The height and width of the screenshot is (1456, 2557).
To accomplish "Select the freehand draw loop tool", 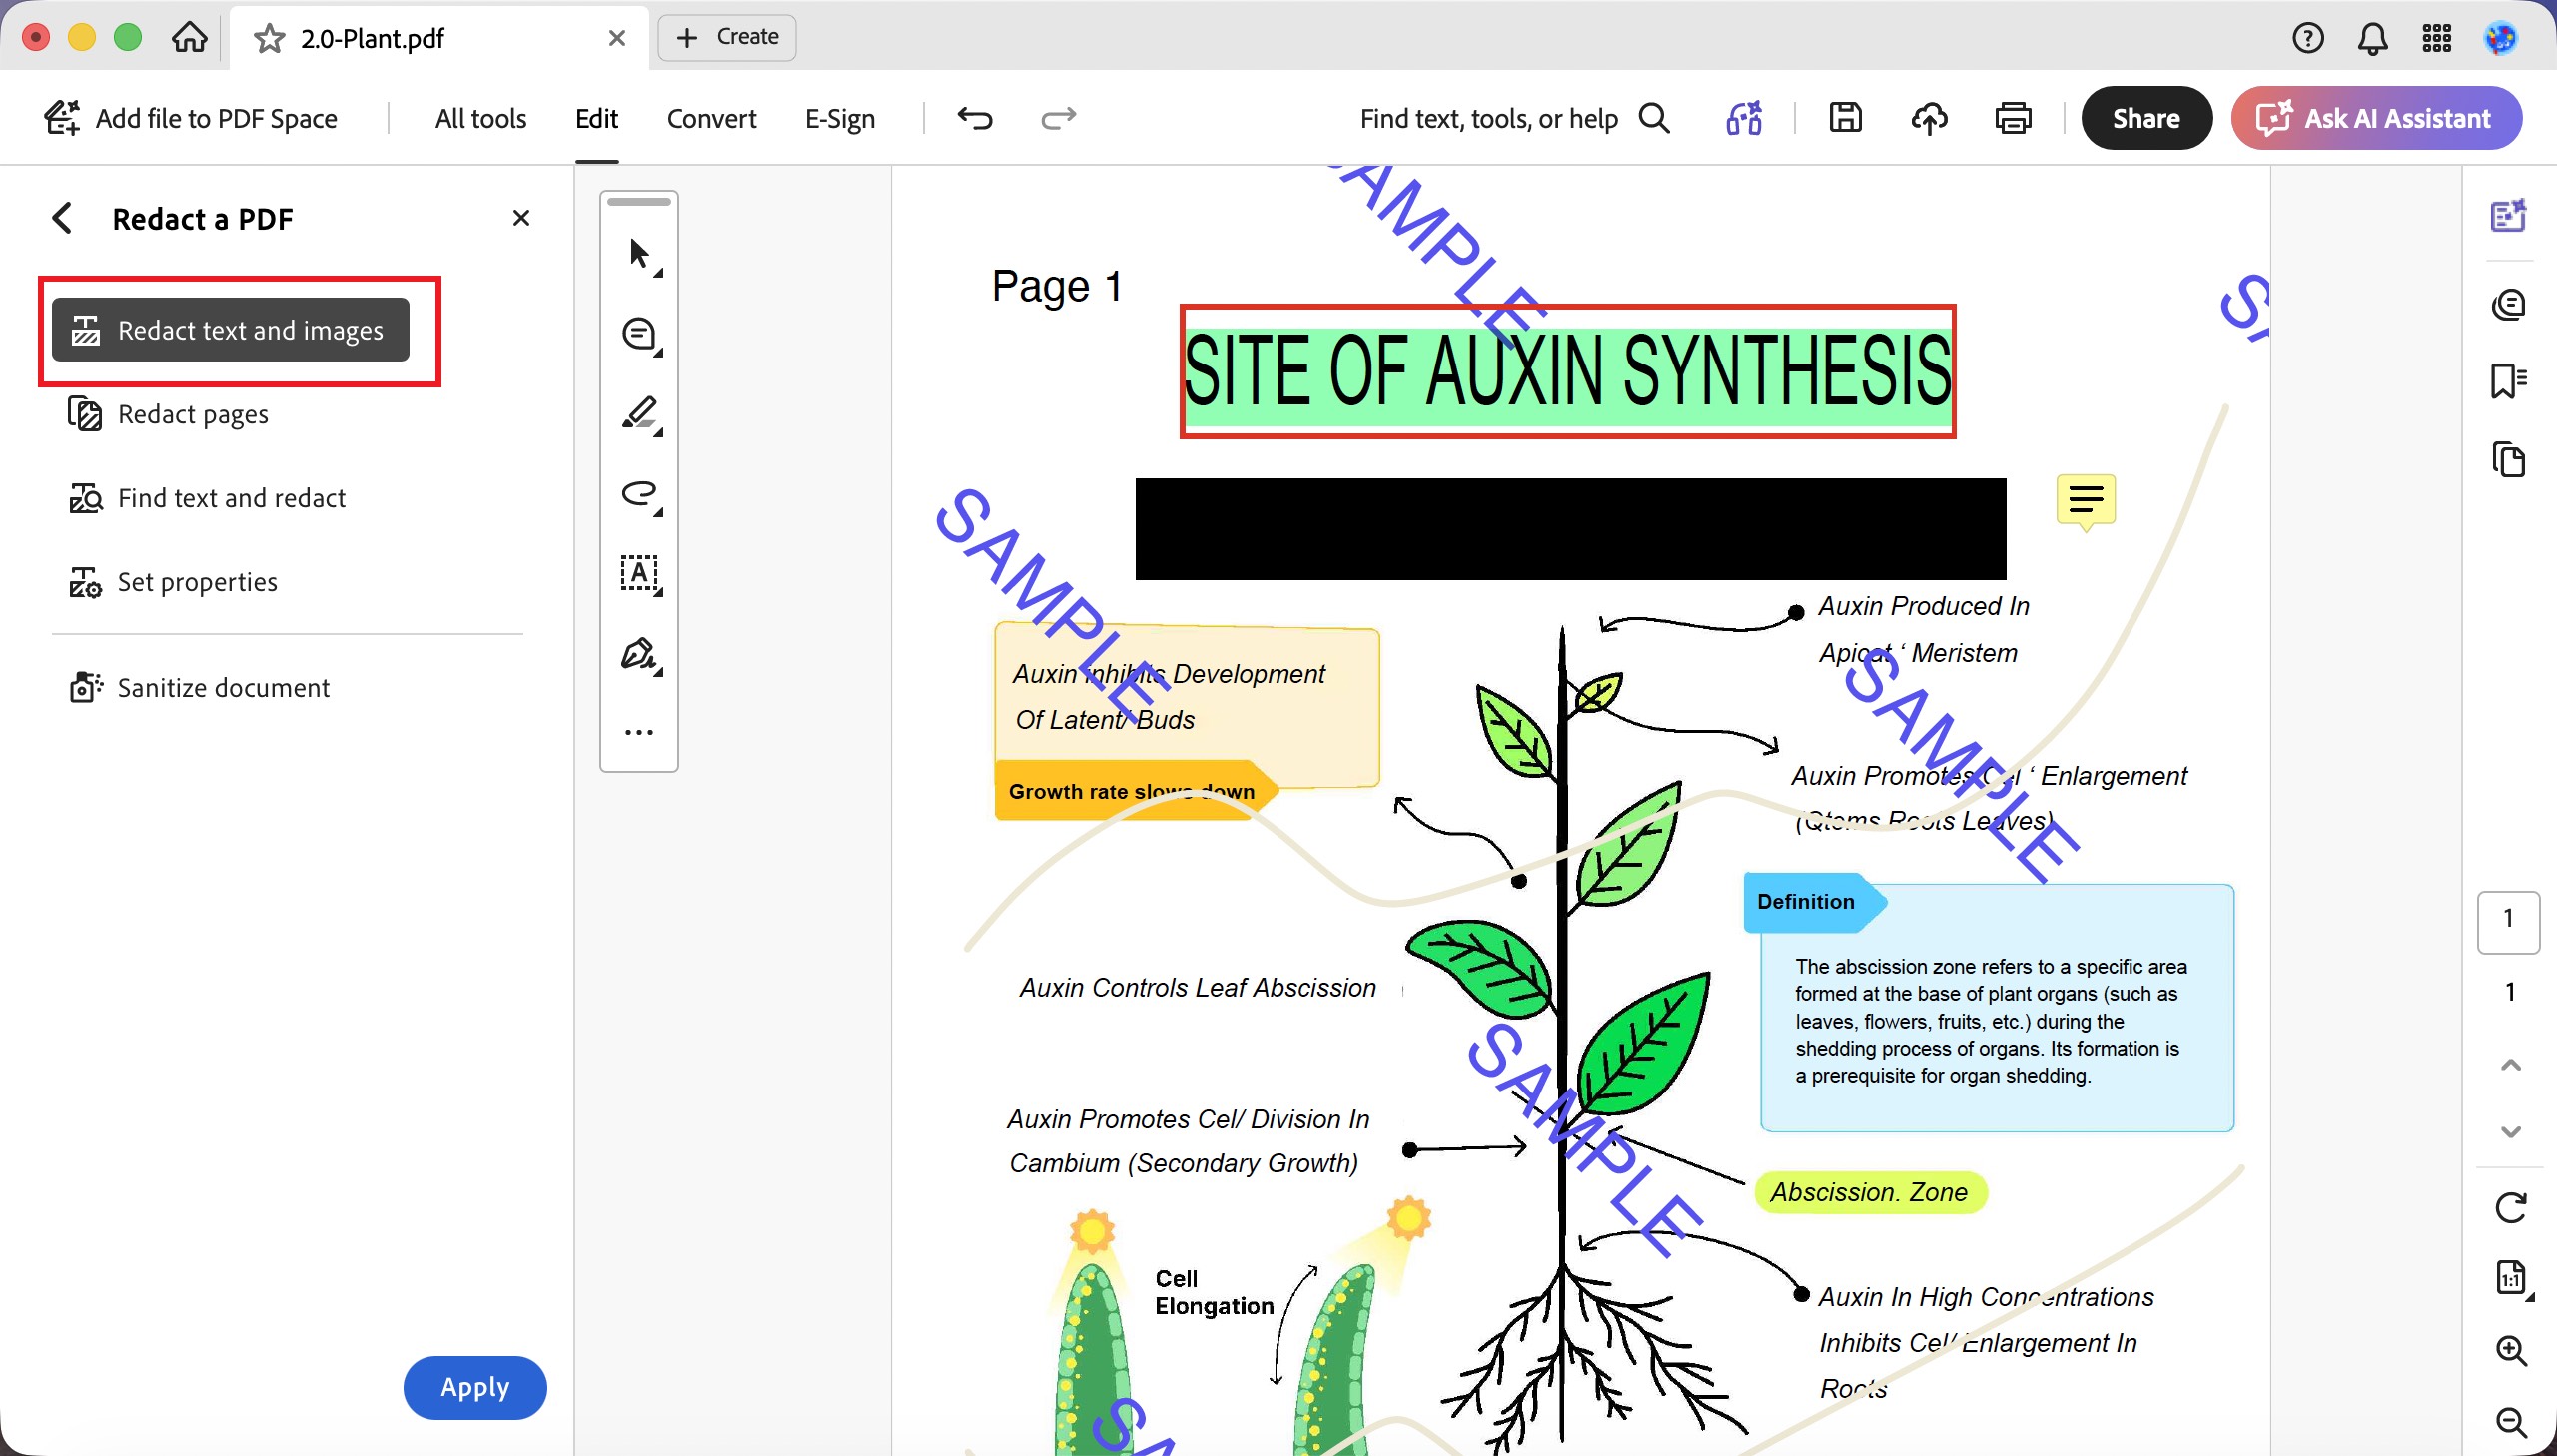I will pos(640,495).
